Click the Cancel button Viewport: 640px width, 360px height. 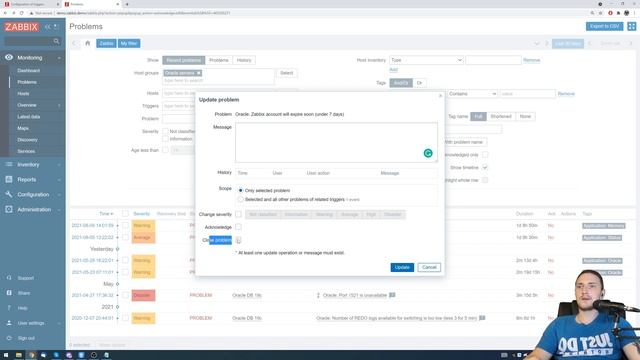(429, 267)
